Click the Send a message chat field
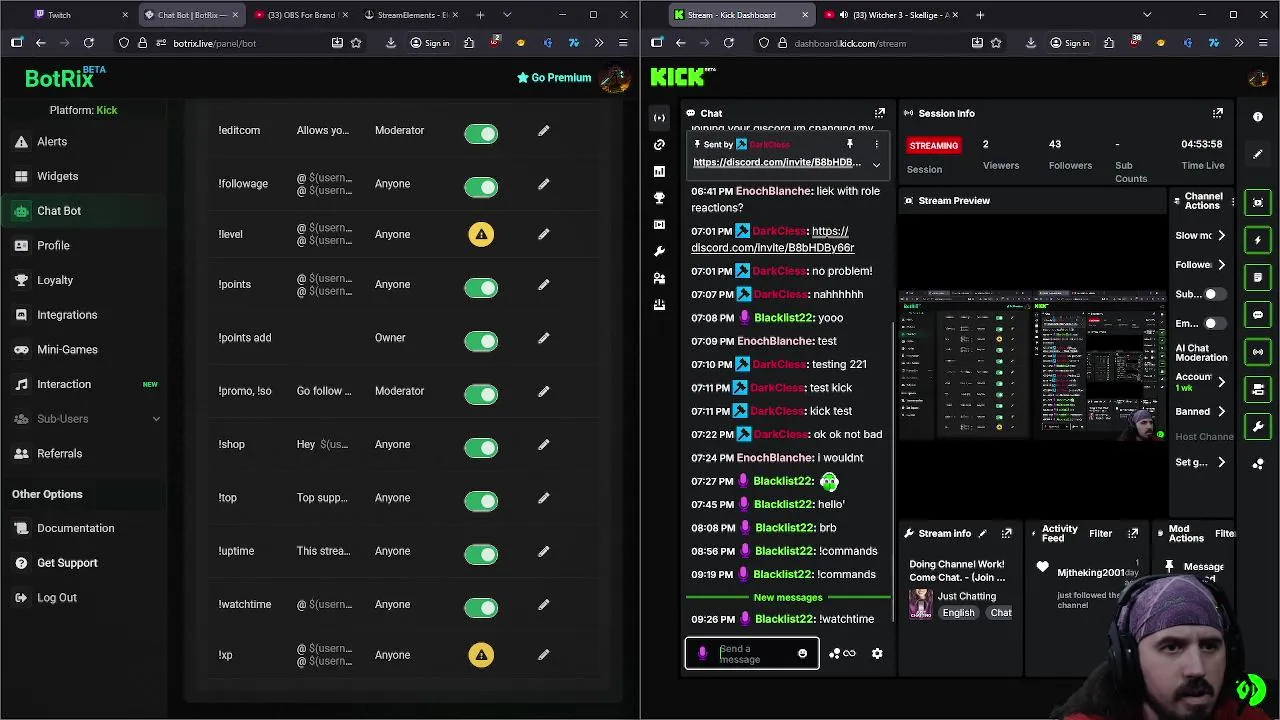This screenshot has height=720, width=1280. 752,654
